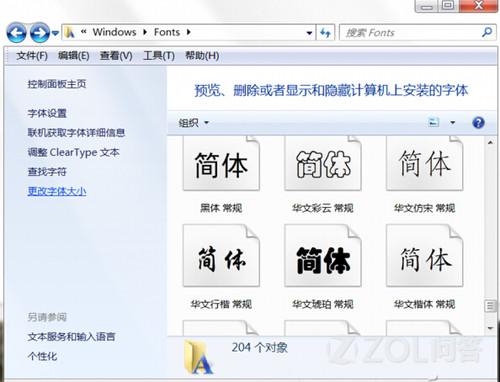Click the Fonts folder icon in address bar
The width and height of the screenshot is (500, 382).
[69, 32]
